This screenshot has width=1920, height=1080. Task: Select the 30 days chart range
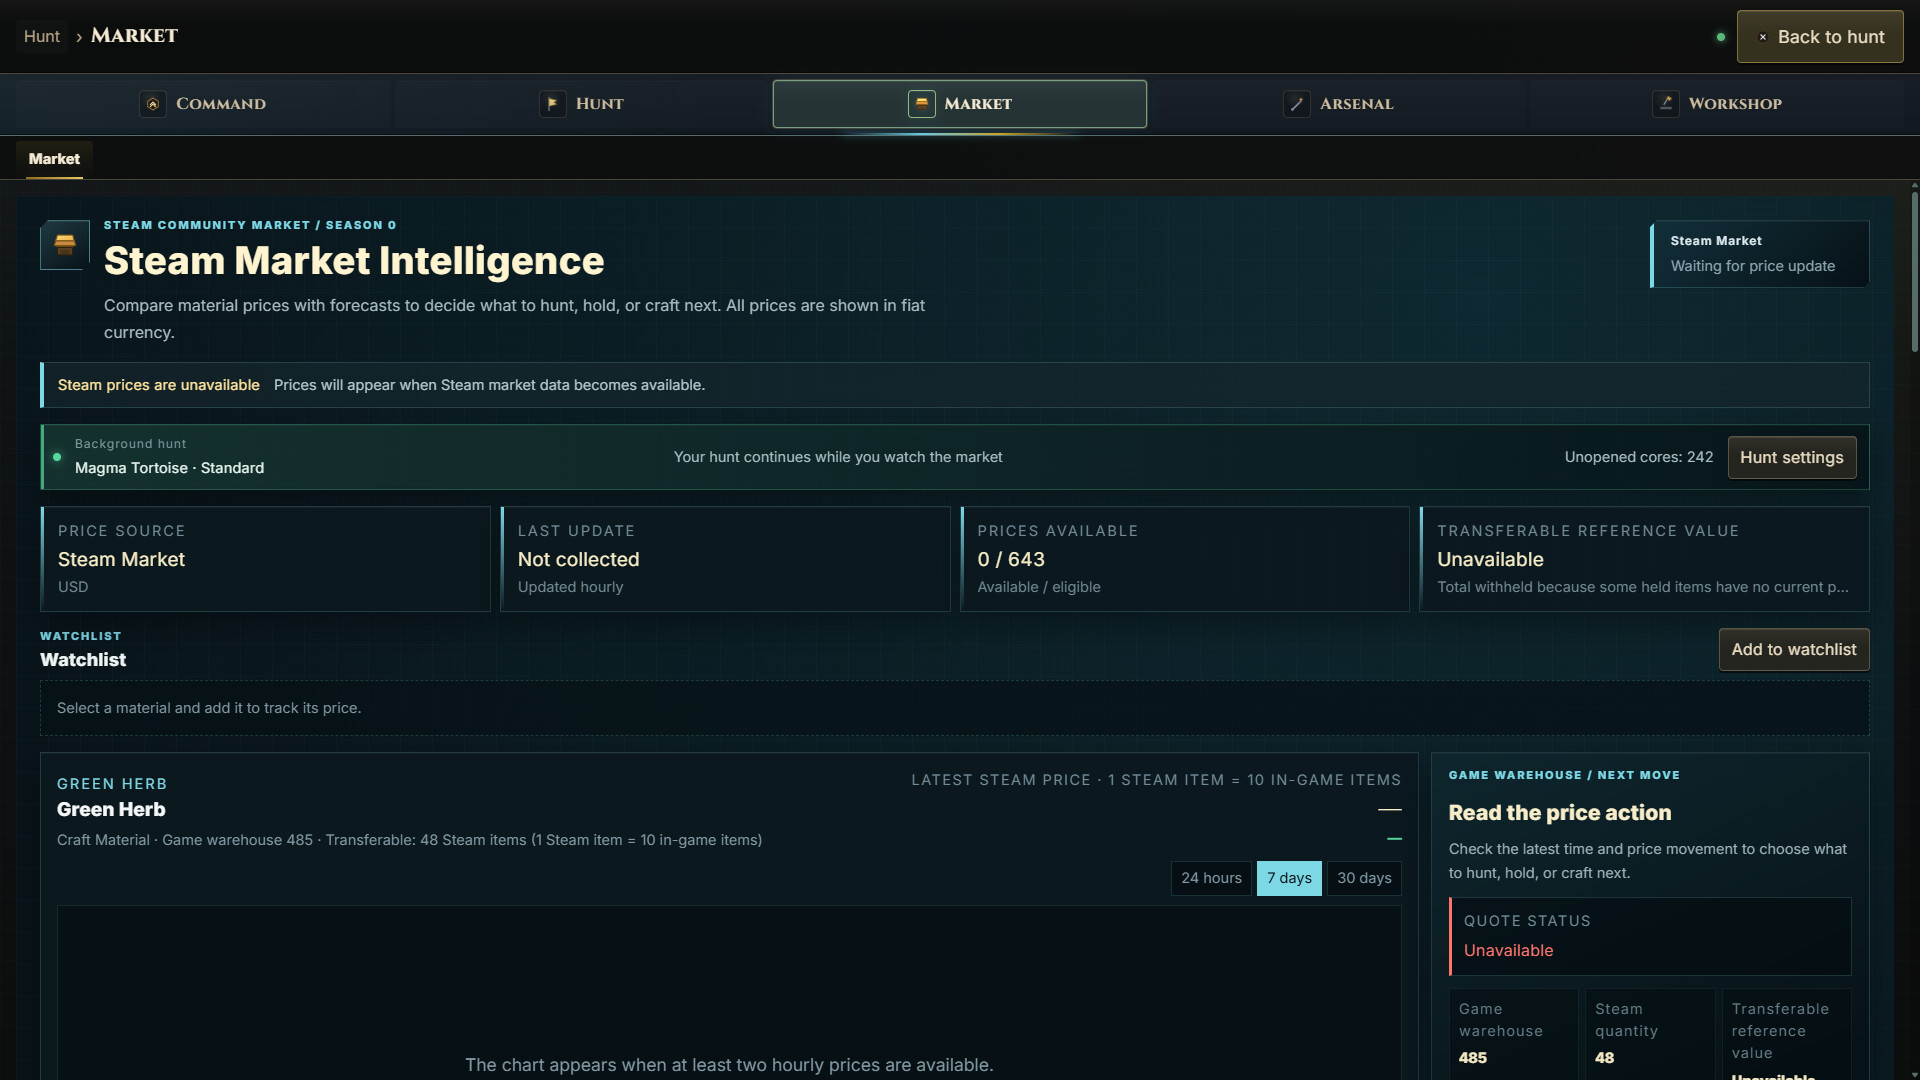click(1364, 878)
